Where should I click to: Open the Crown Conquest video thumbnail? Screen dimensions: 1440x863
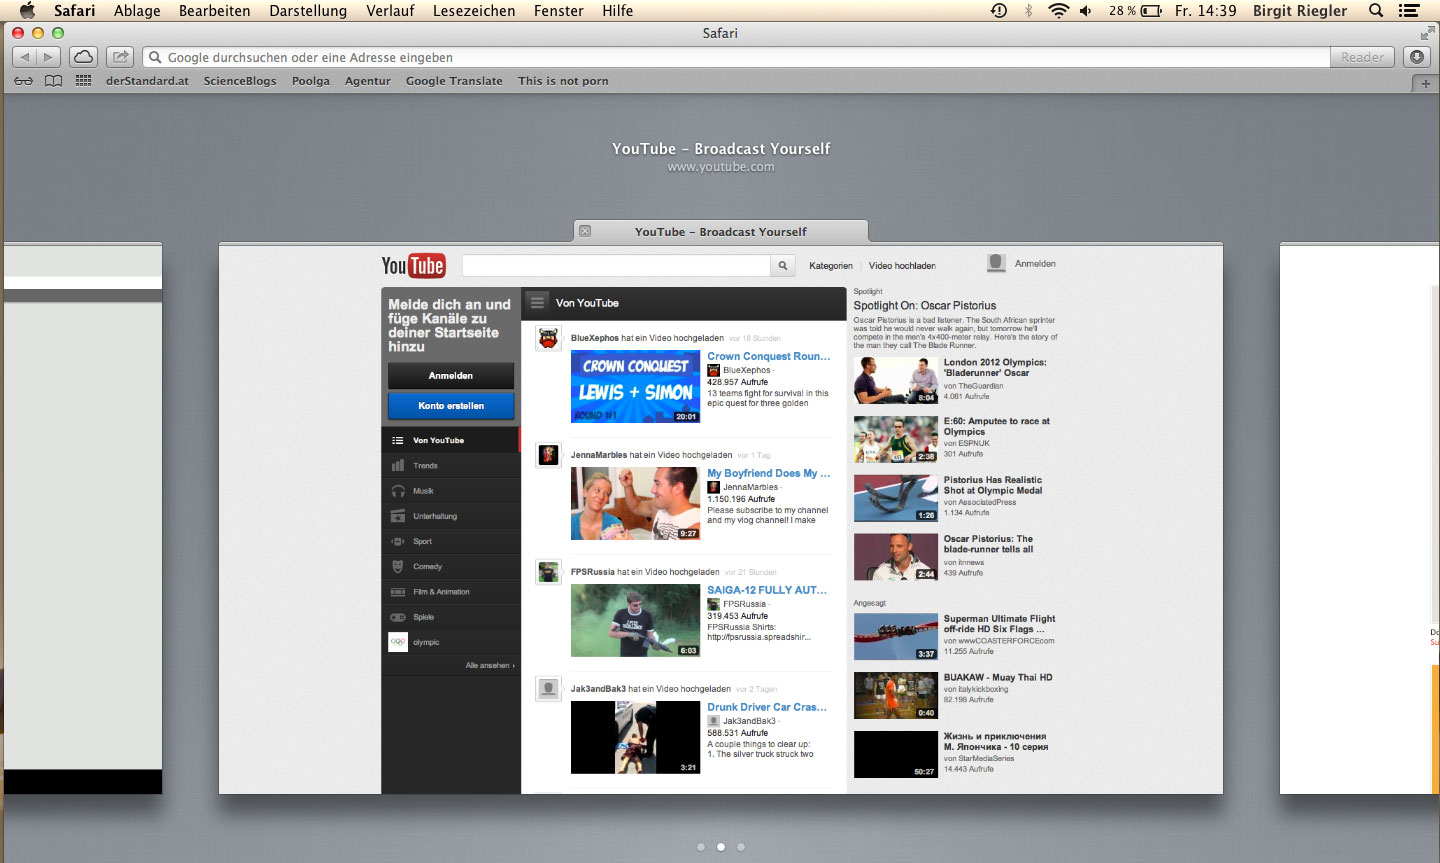tap(636, 386)
